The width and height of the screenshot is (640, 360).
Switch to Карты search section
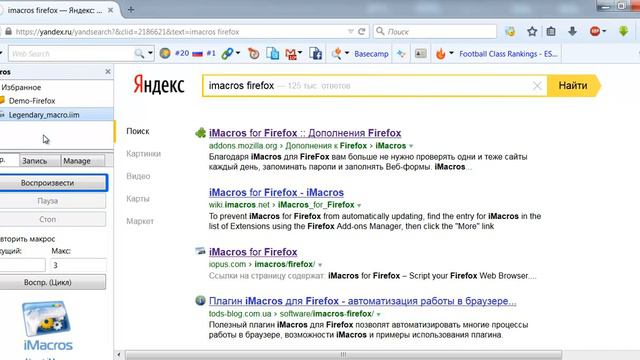[x=138, y=198]
